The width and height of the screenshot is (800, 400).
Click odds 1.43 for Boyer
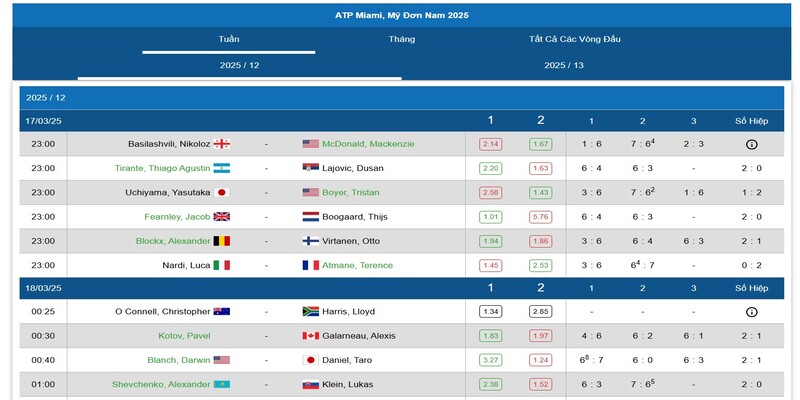pyautogui.click(x=540, y=192)
